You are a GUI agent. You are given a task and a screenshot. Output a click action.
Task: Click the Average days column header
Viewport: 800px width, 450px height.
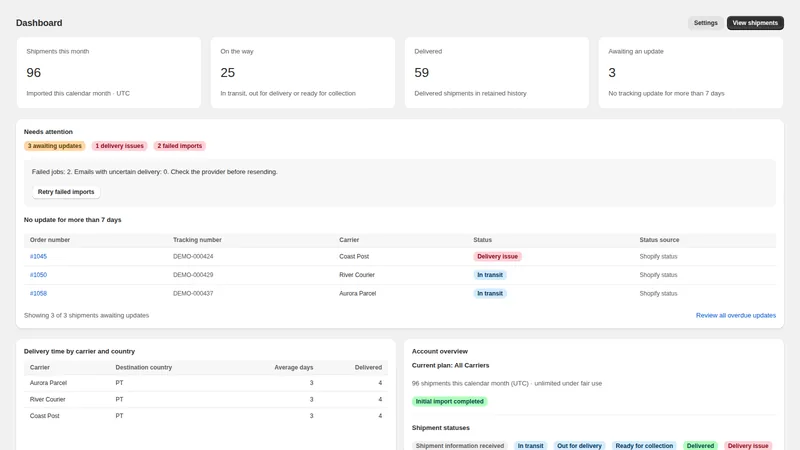[x=293, y=367]
